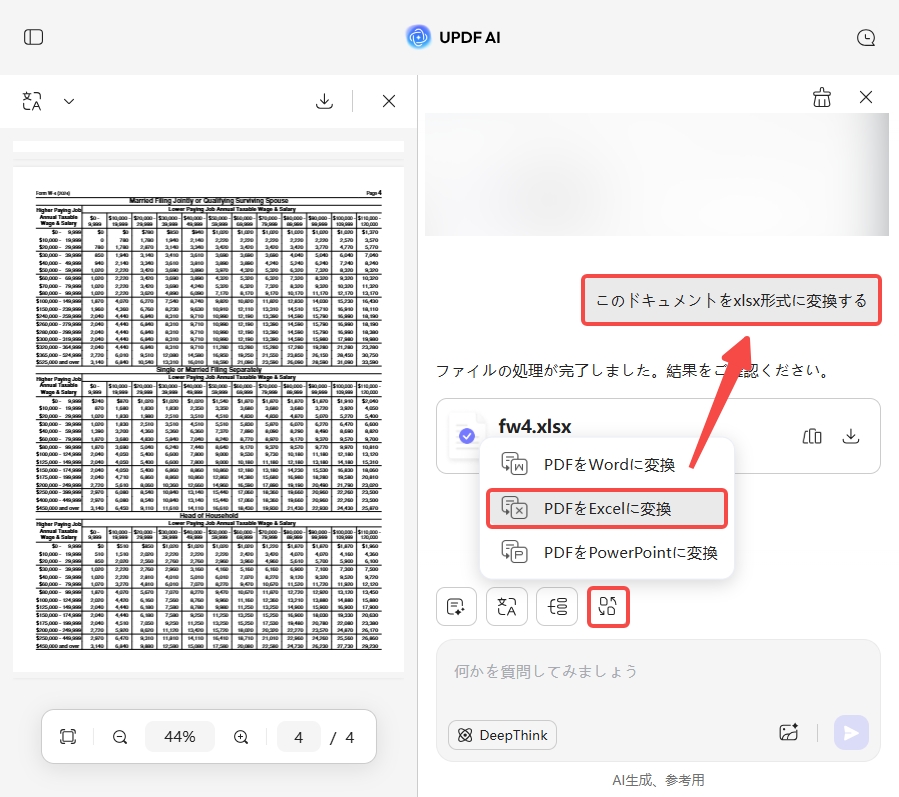Send the message with the blue arrow button
899x797 pixels.
(x=851, y=734)
